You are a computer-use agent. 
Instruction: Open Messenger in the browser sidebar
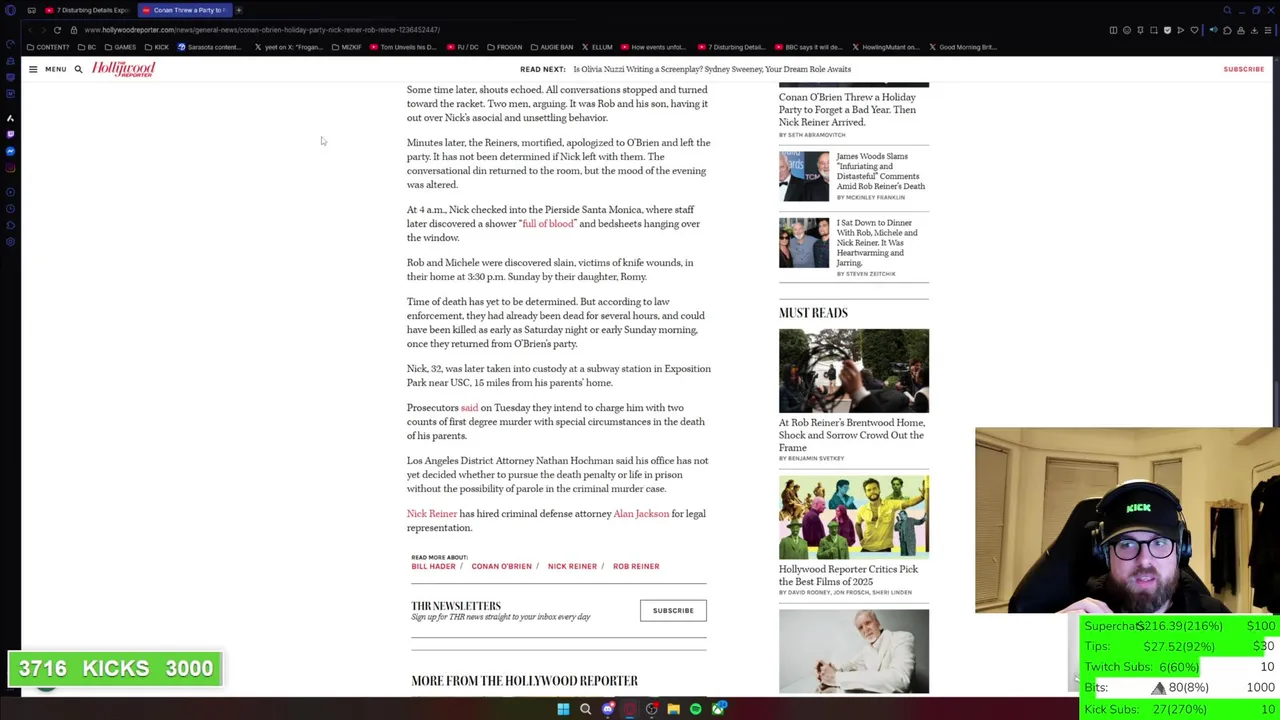click(x=10, y=151)
